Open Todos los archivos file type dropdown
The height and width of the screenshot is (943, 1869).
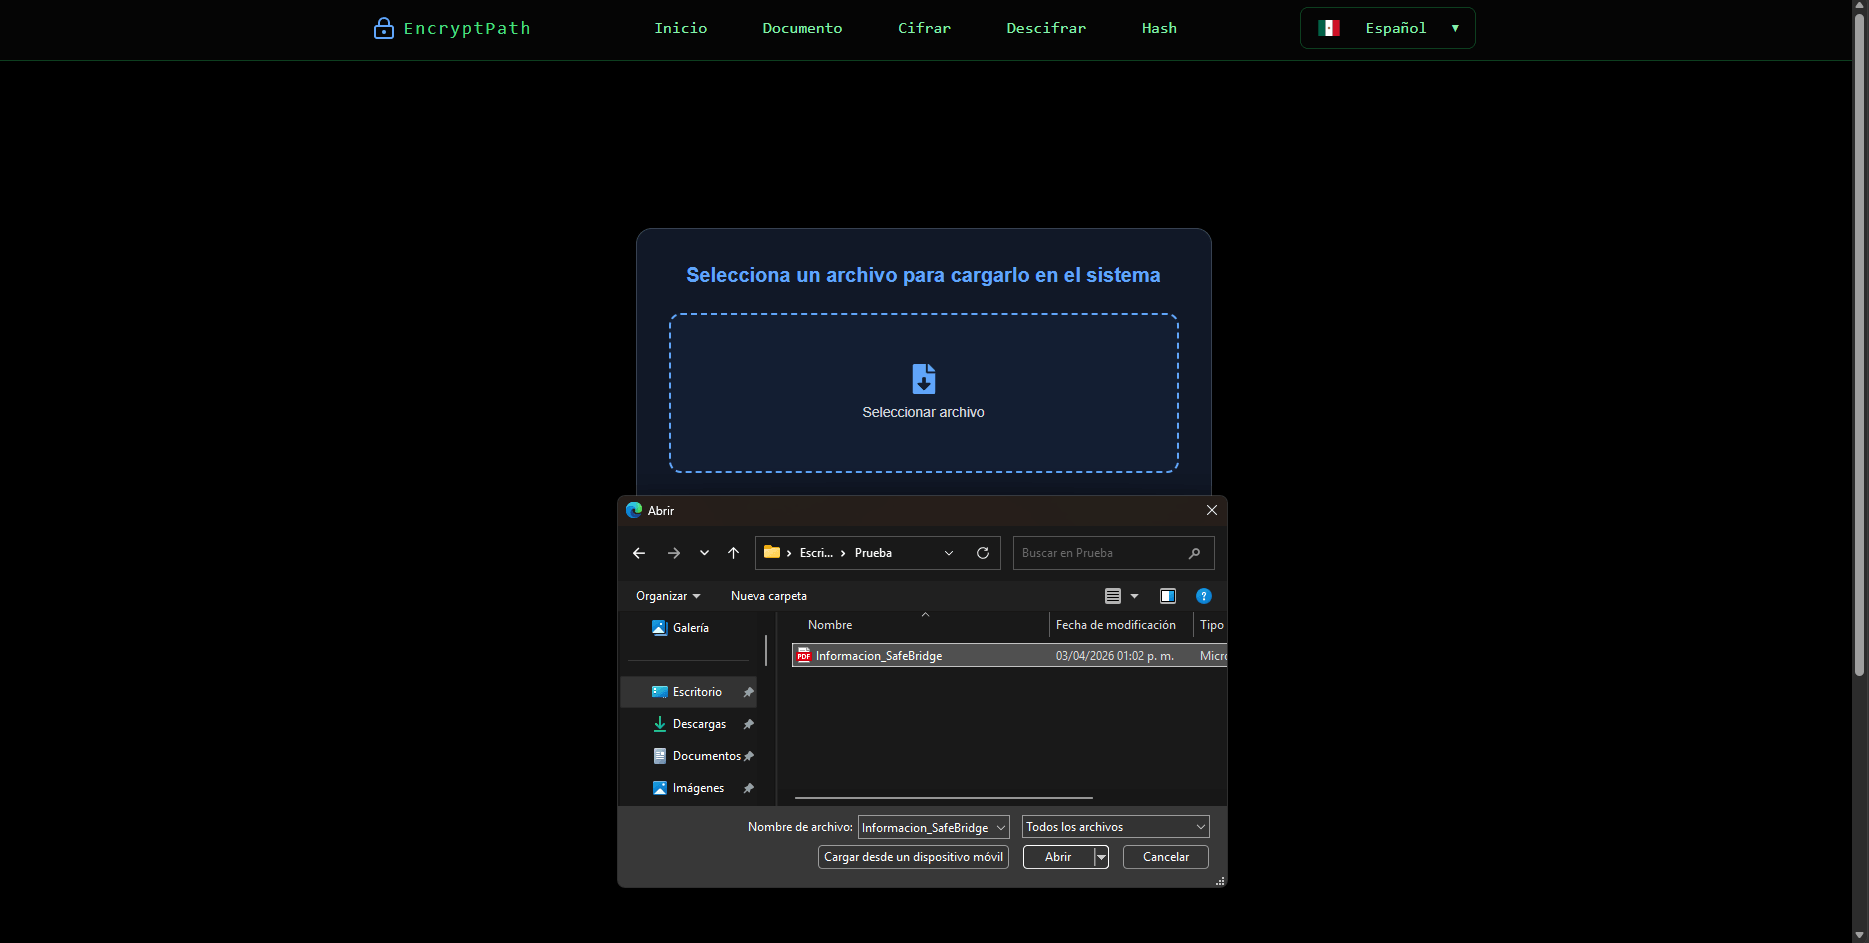(1116, 827)
